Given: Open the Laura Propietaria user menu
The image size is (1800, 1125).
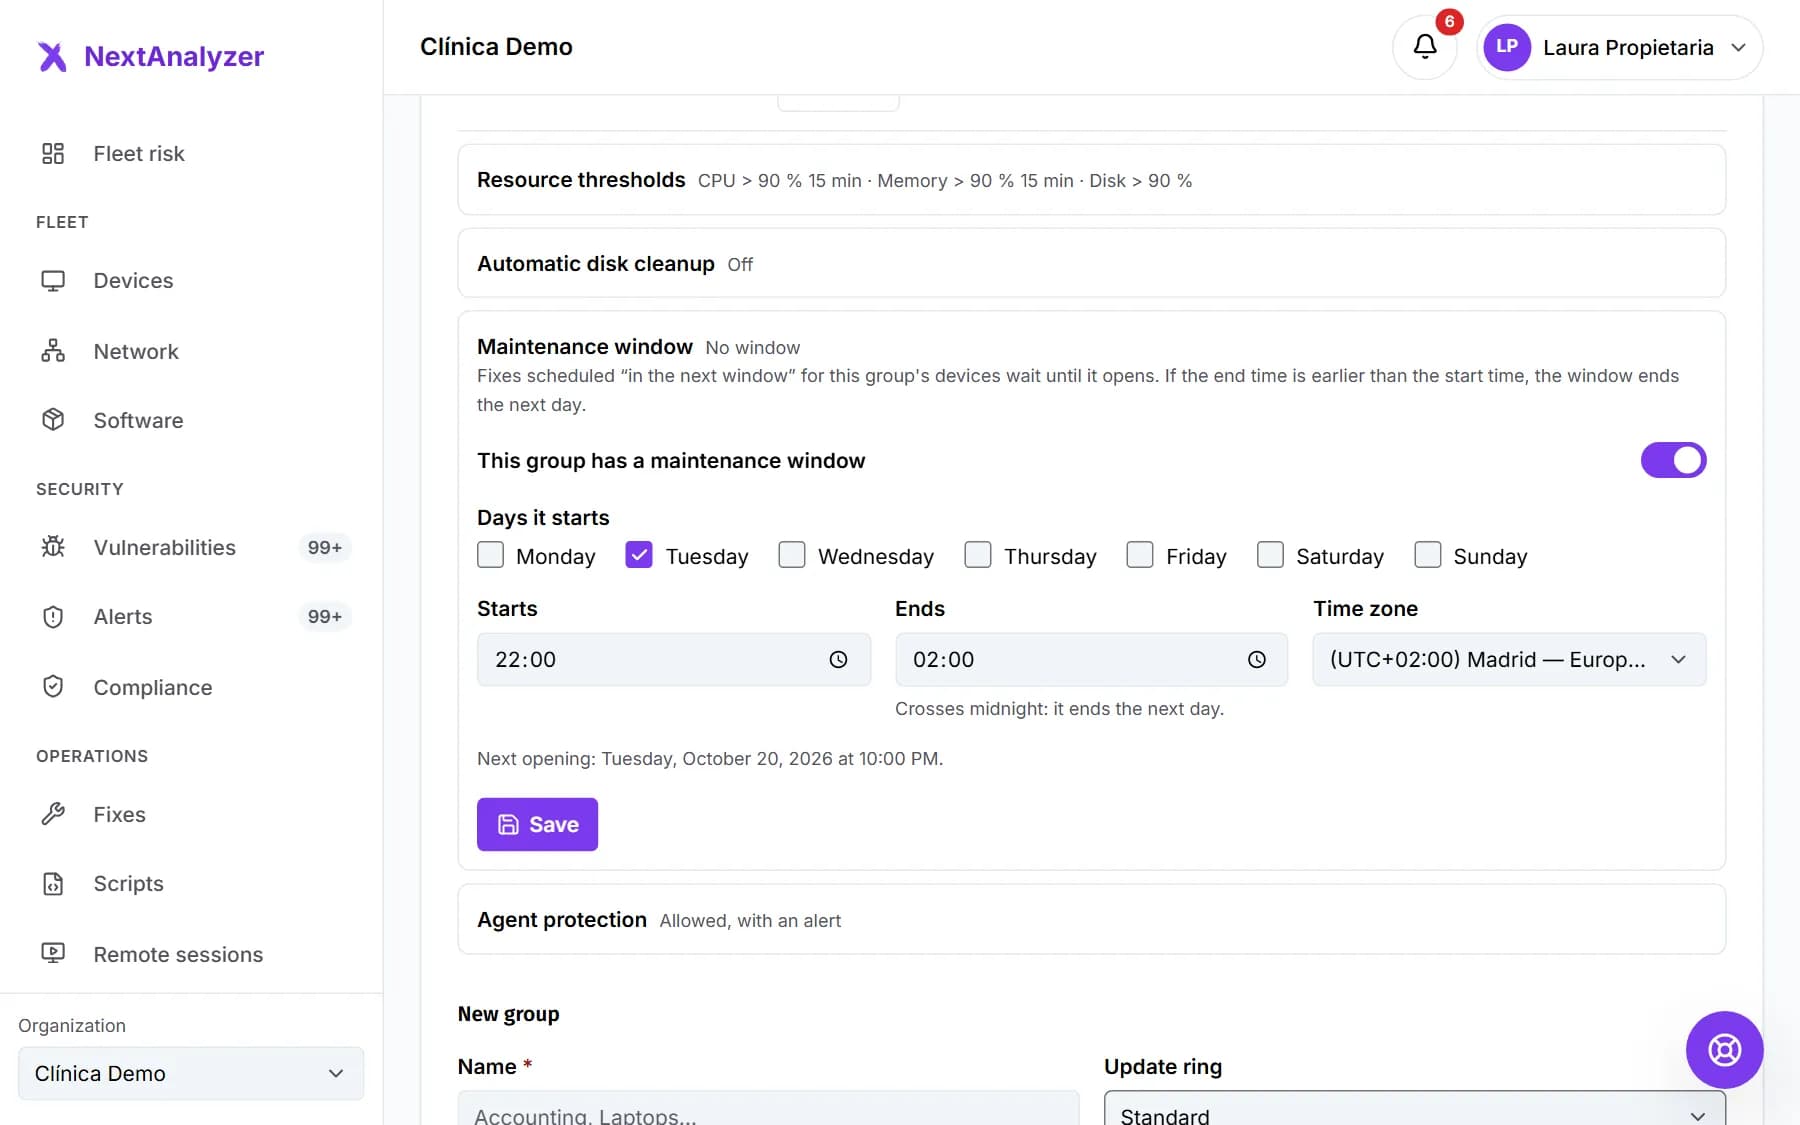Looking at the screenshot, I should click(x=1619, y=47).
